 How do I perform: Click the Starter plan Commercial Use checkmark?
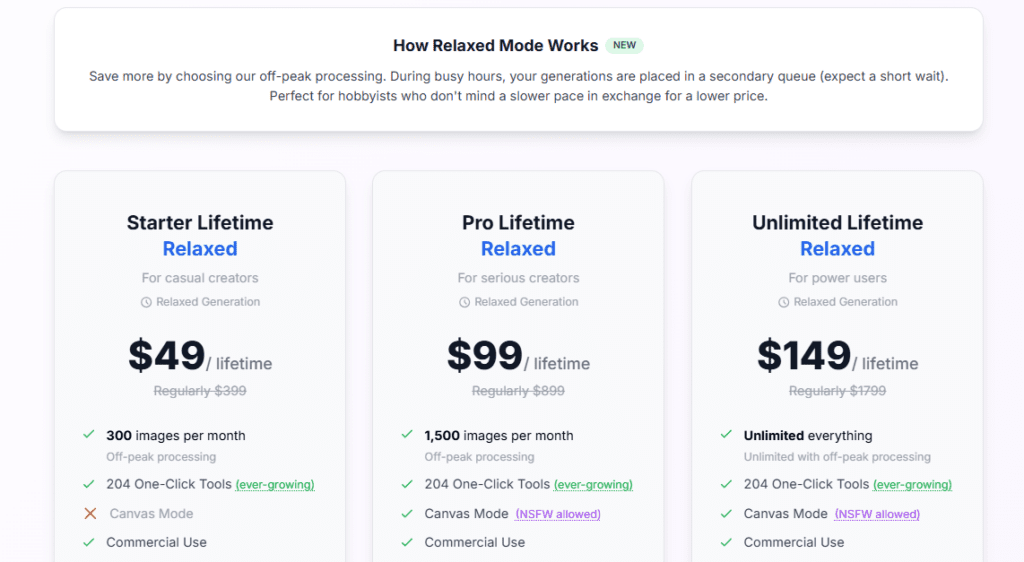click(x=89, y=542)
